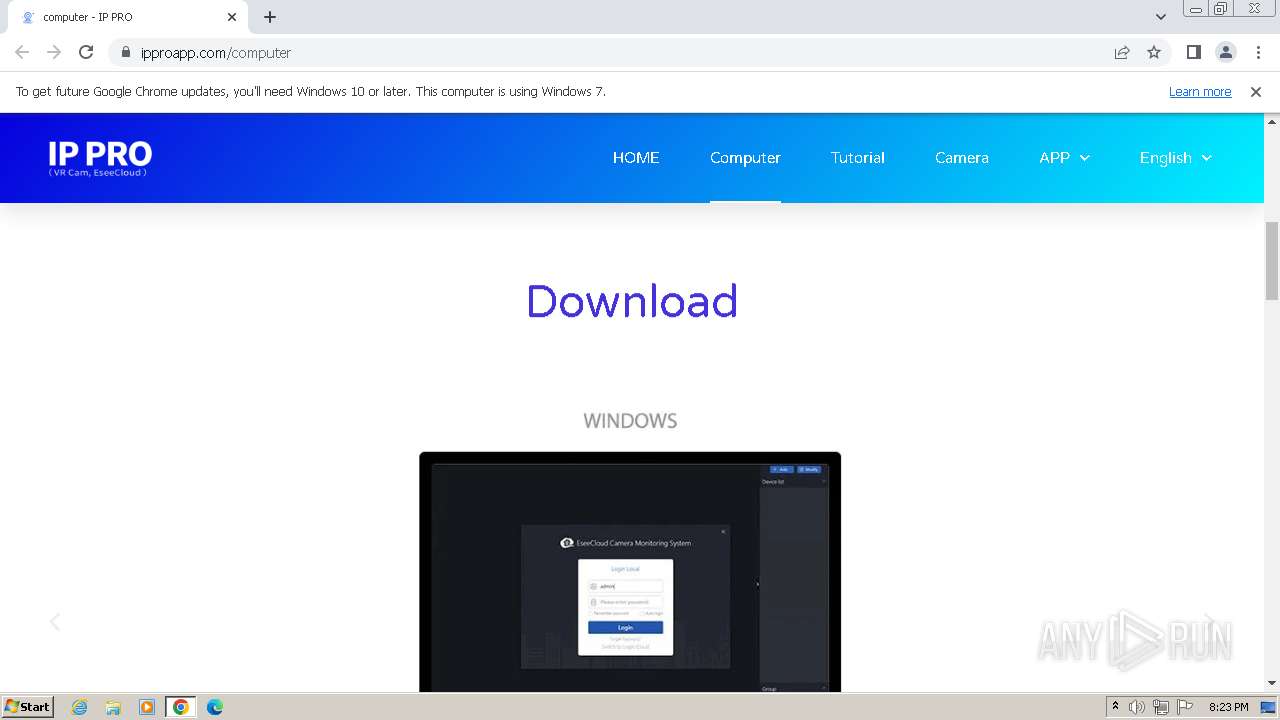Viewport: 1280px width, 720px height.
Task: Click the taskbar clock 8:23 PM
Action: 1228,707
